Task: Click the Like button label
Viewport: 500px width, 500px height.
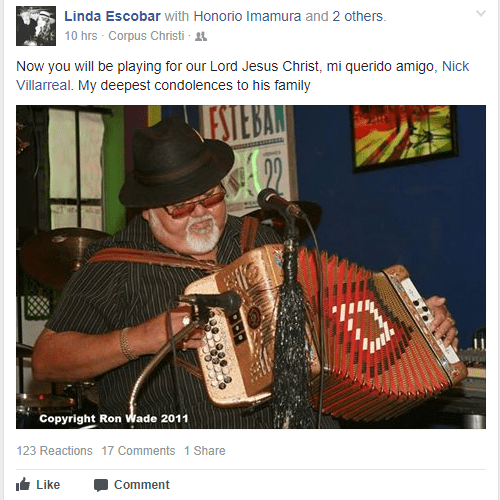Action: (x=48, y=485)
